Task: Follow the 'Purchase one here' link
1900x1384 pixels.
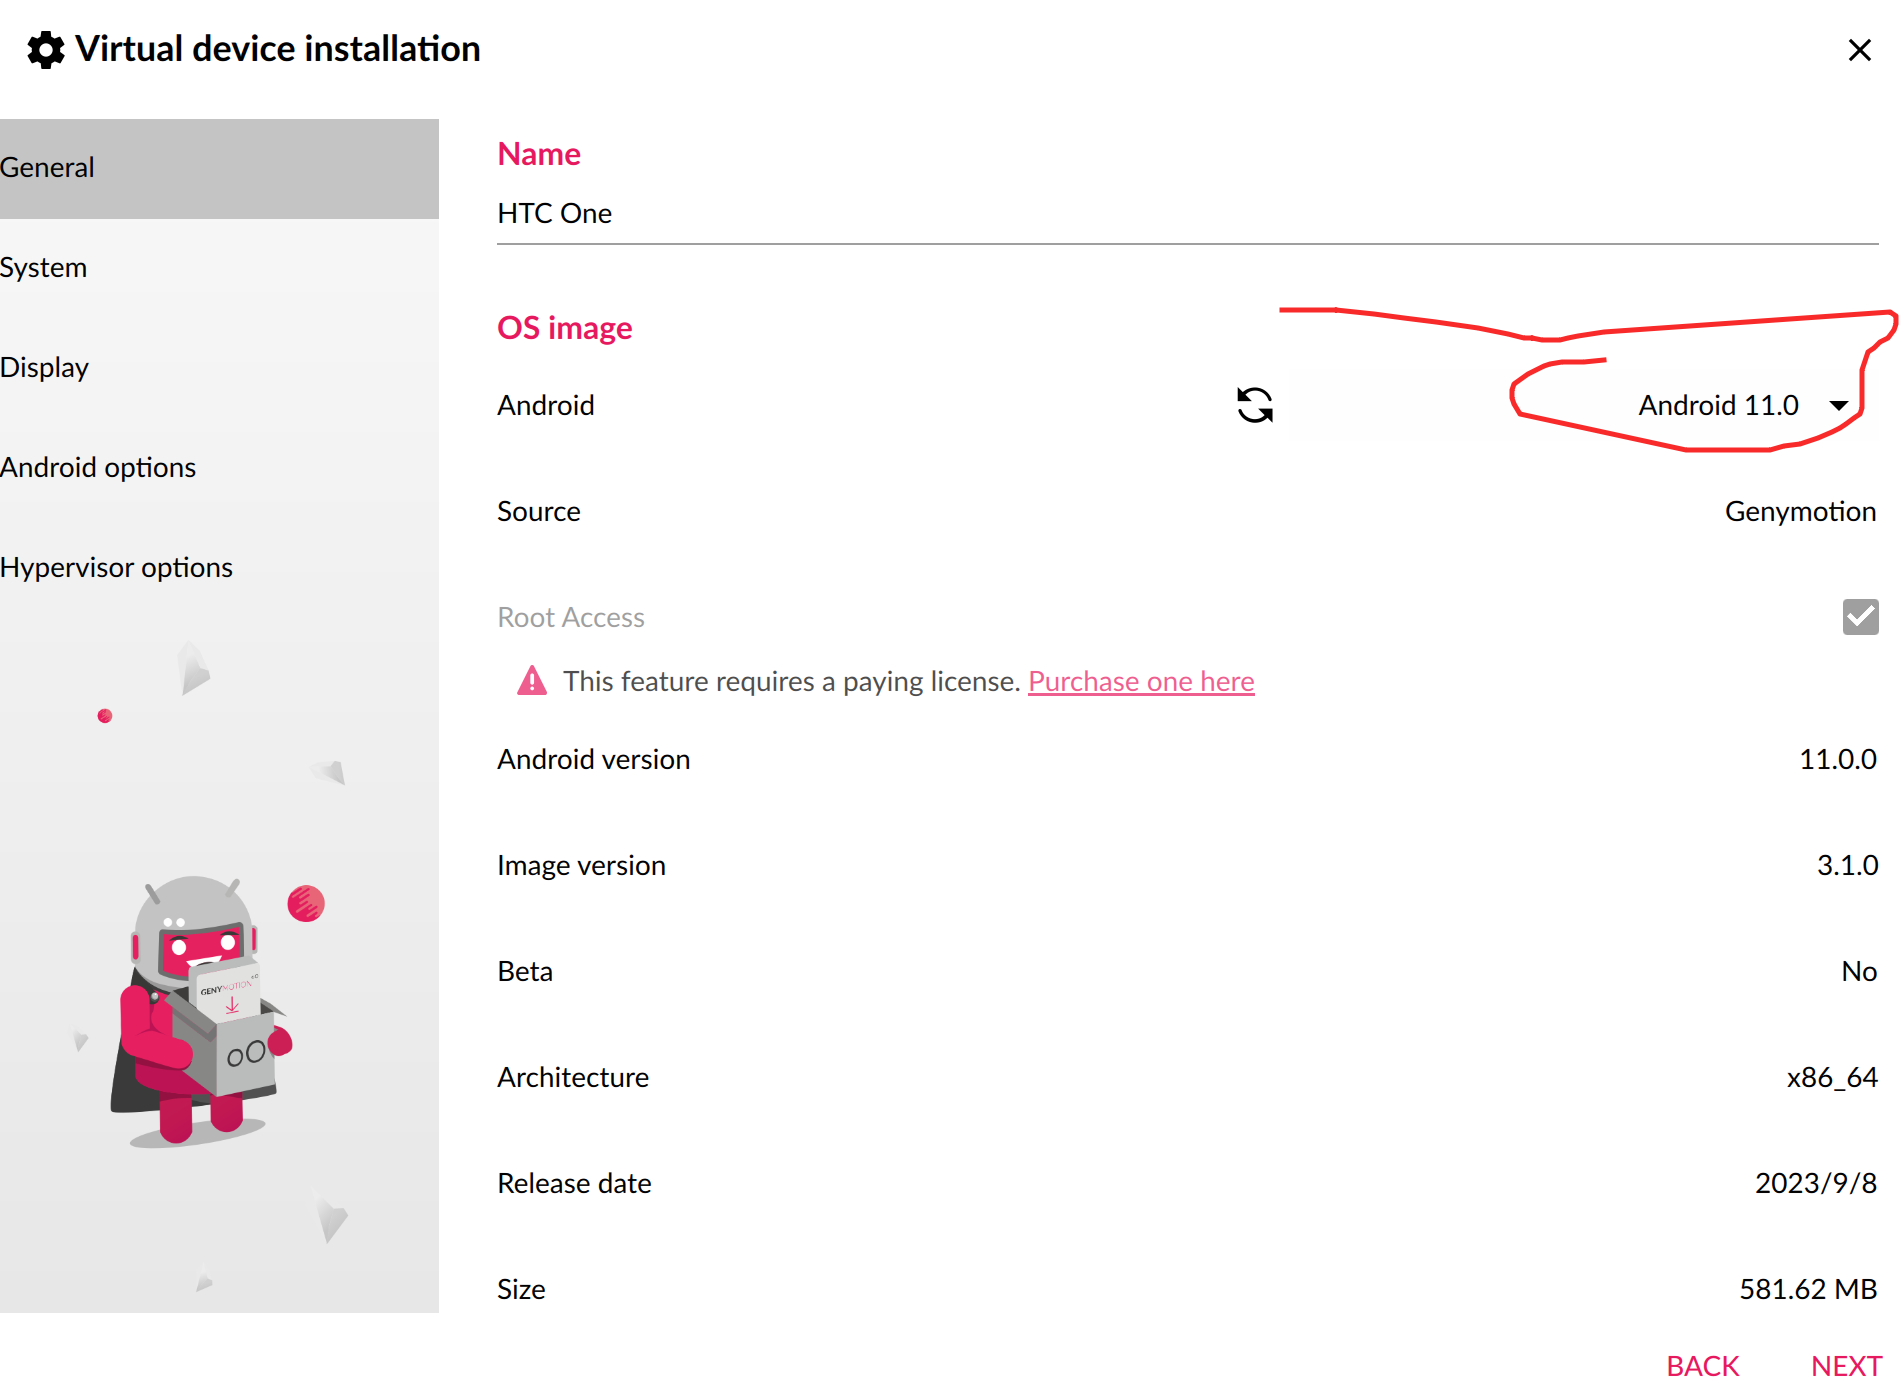Action: (1141, 681)
